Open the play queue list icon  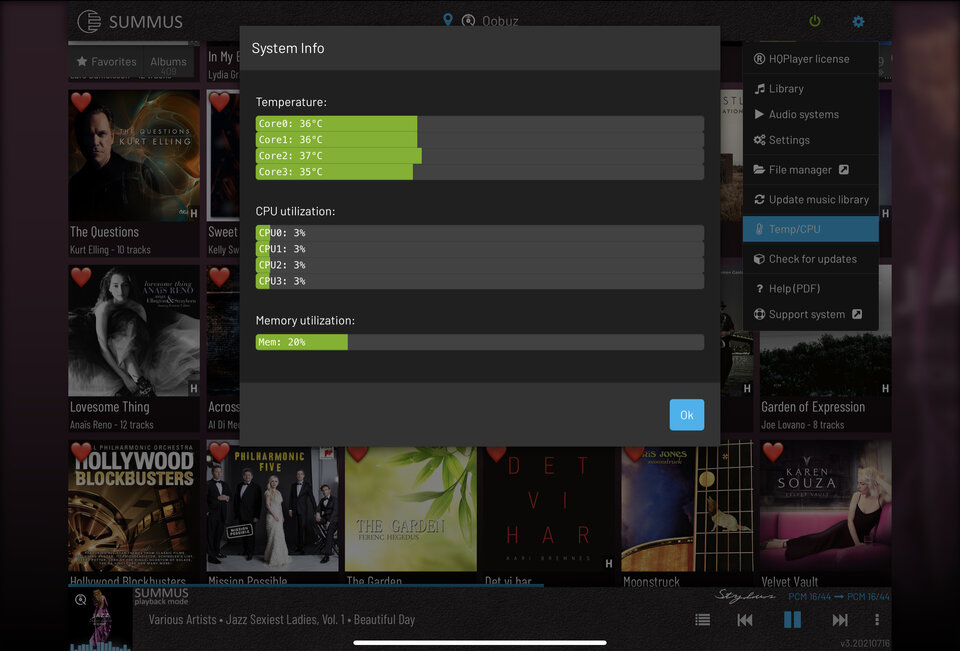tap(703, 620)
